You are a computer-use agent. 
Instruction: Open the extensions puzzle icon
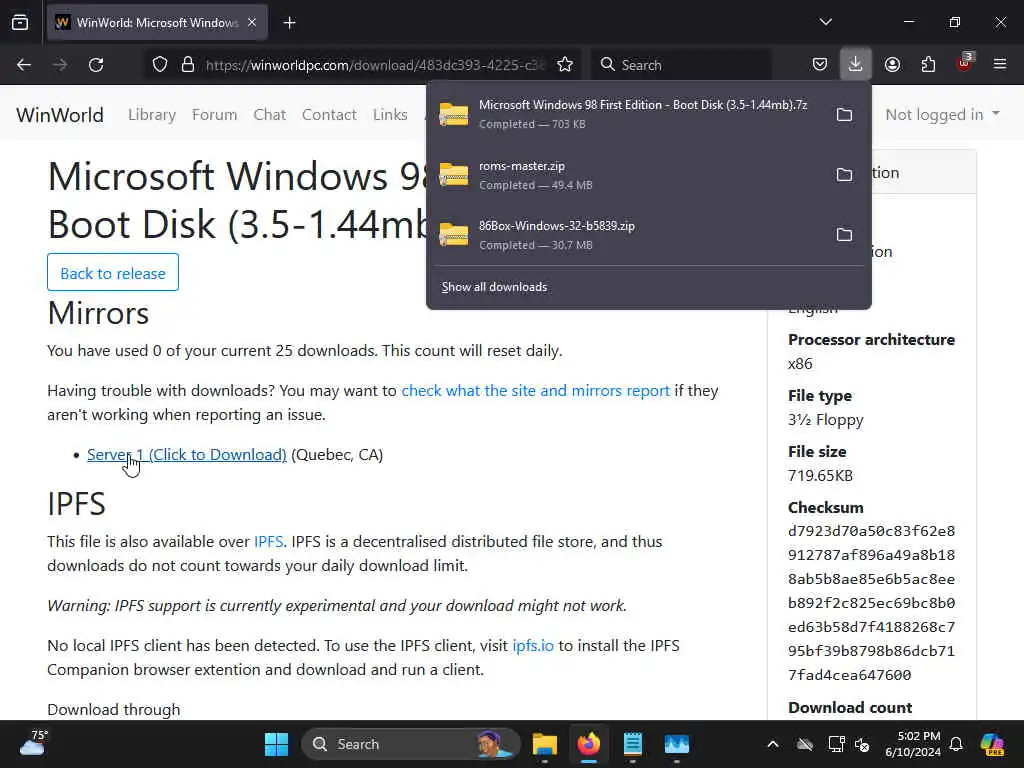click(928, 65)
